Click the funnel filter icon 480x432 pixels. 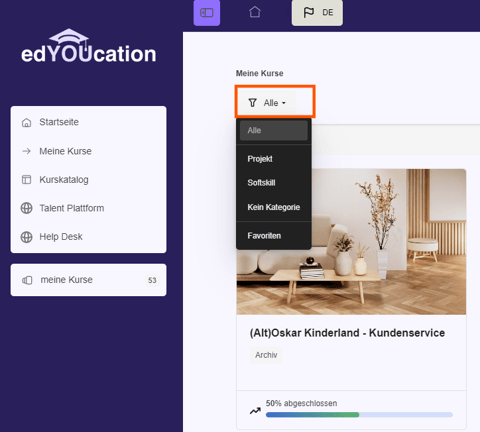(x=252, y=103)
